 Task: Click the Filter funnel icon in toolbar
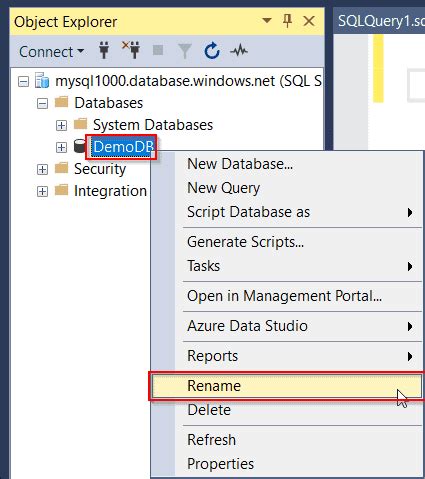pyautogui.click(x=185, y=51)
